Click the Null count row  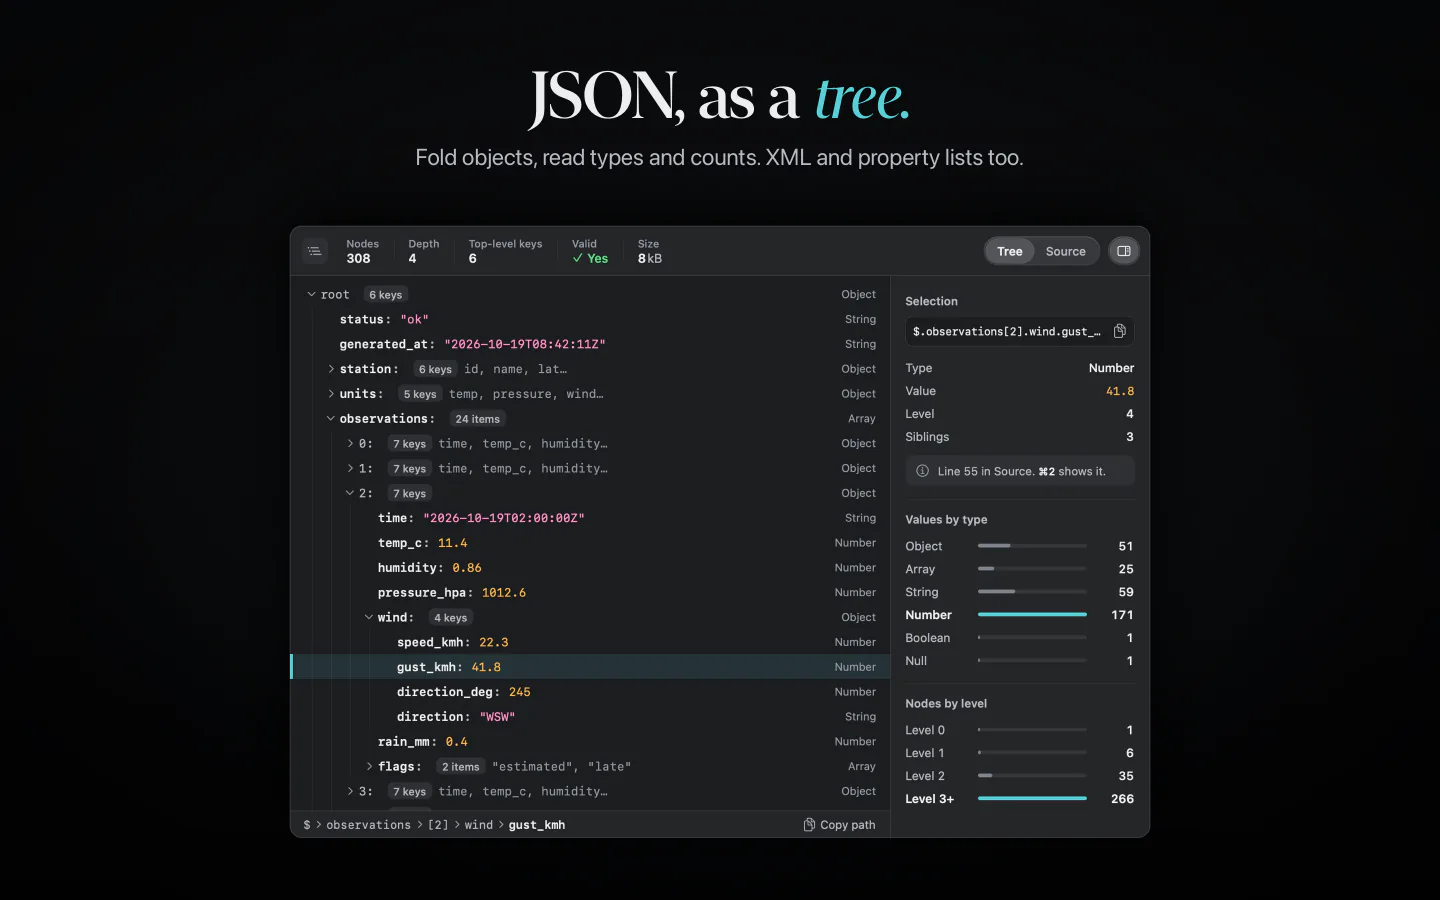point(1020,661)
